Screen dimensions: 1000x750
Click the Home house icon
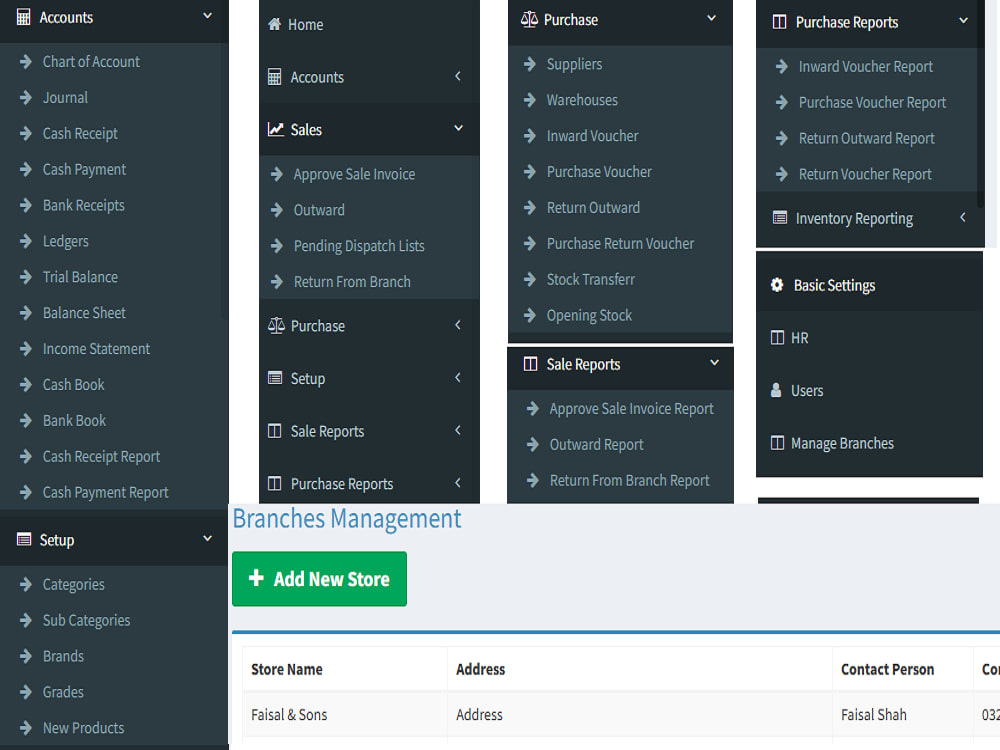point(274,24)
